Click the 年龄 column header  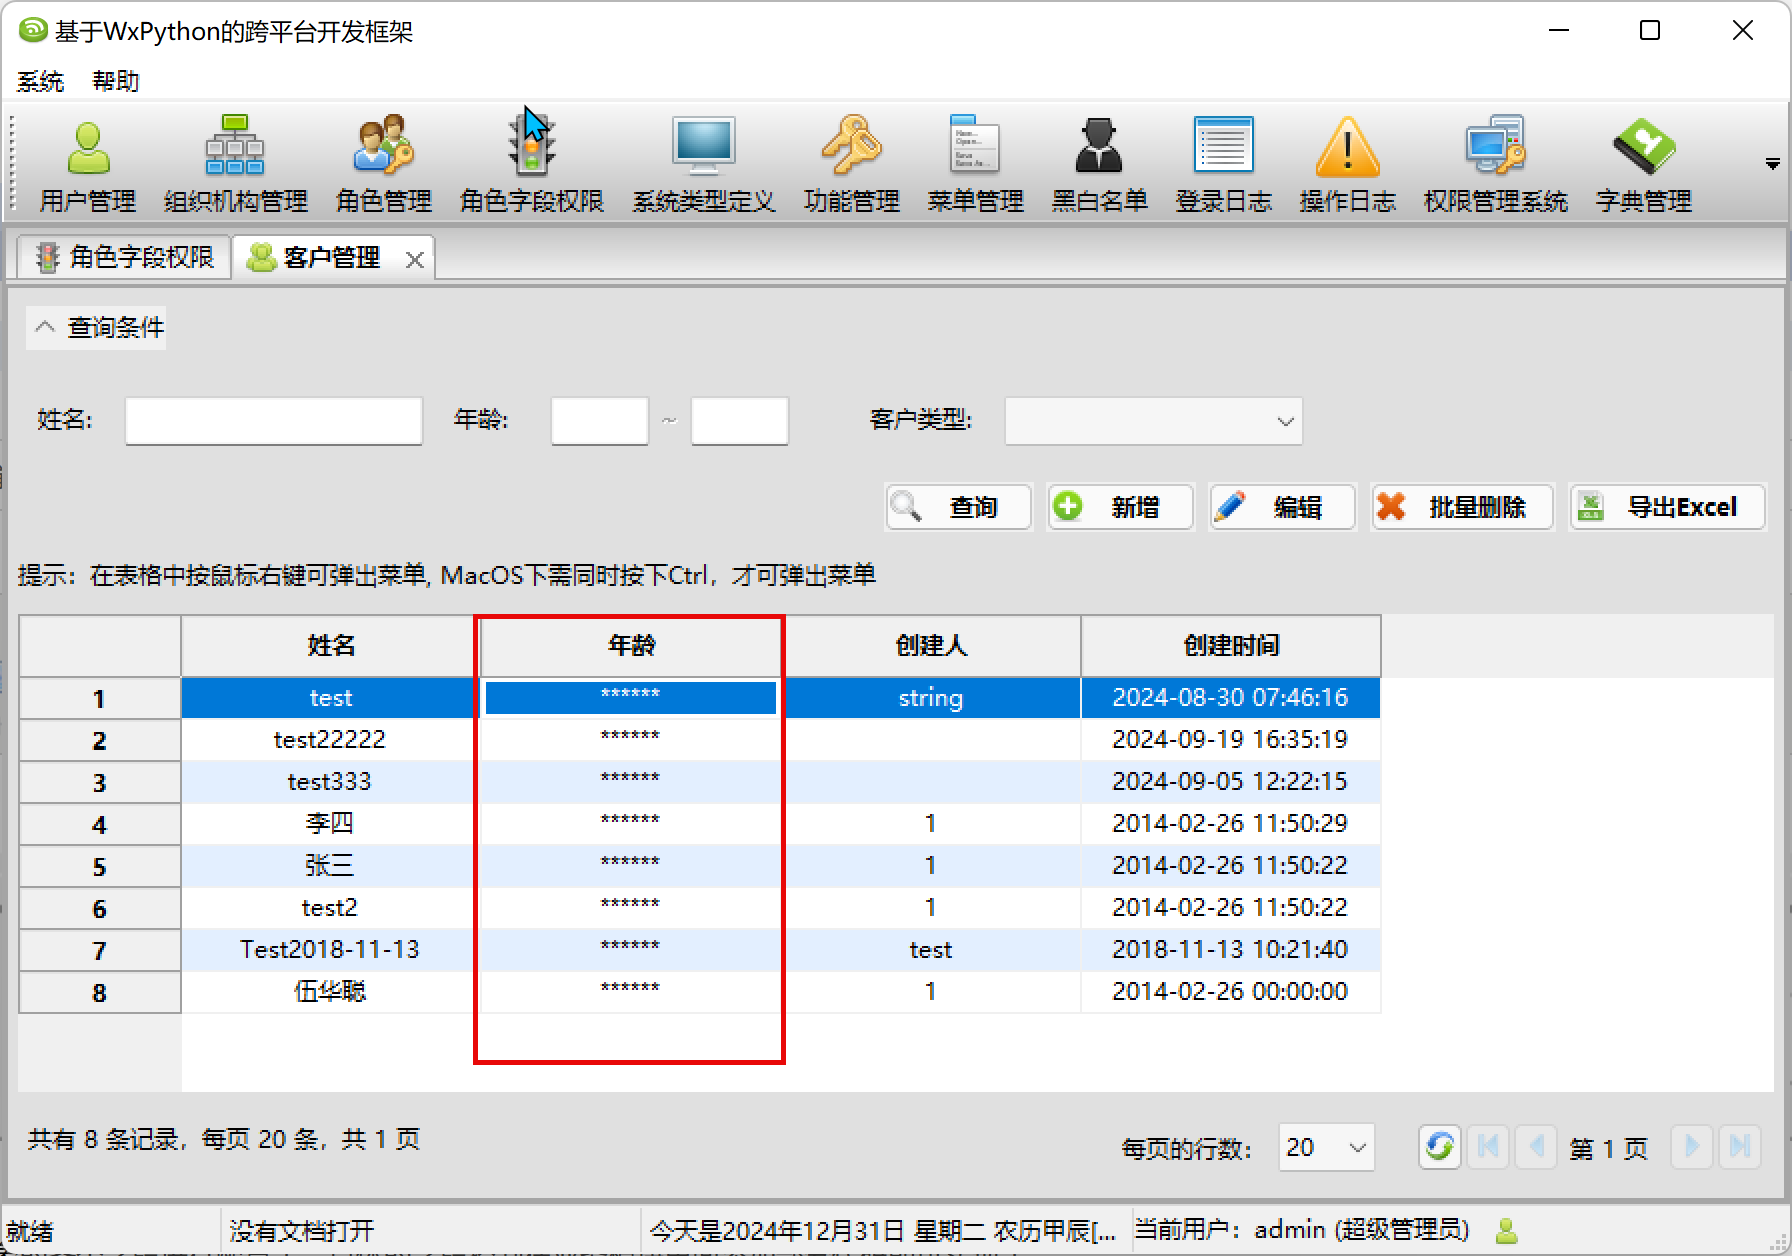click(631, 646)
